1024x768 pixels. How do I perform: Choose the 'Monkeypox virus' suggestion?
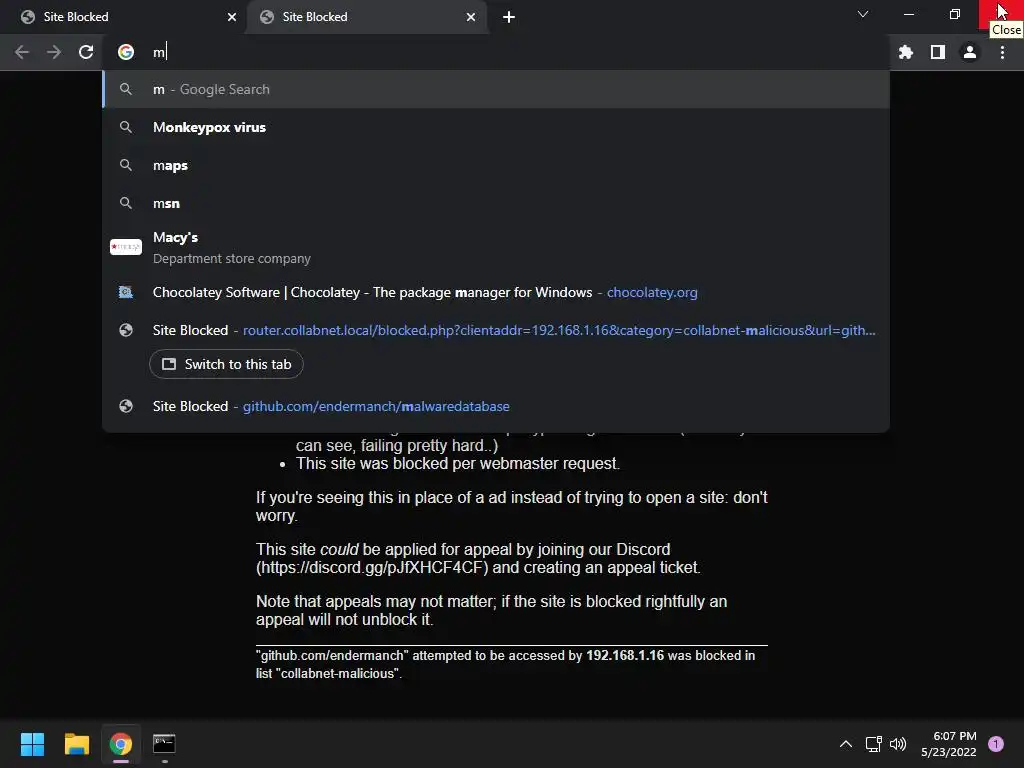tap(496, 127)
